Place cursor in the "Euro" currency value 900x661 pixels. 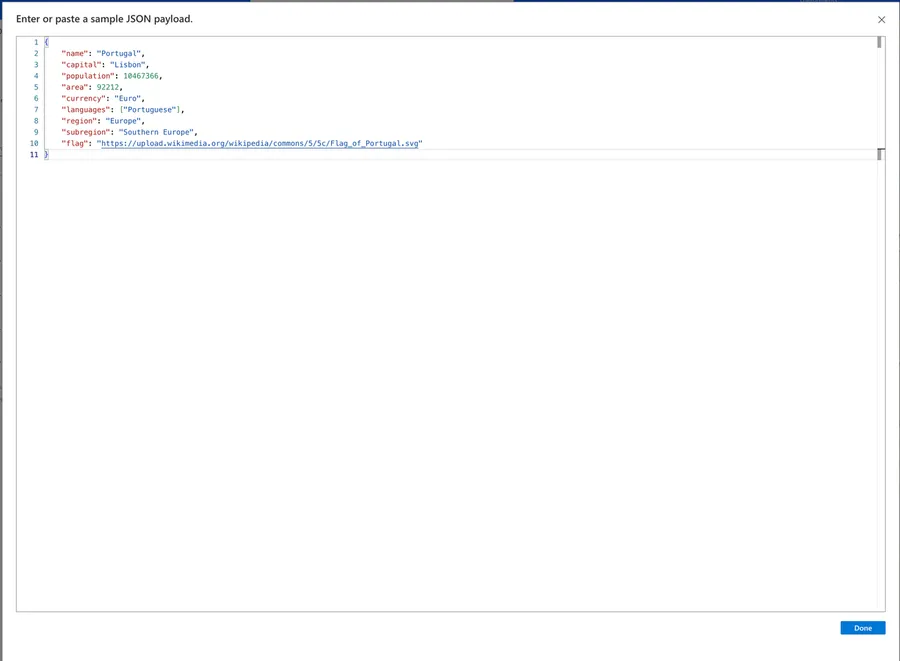click(128, 99)
